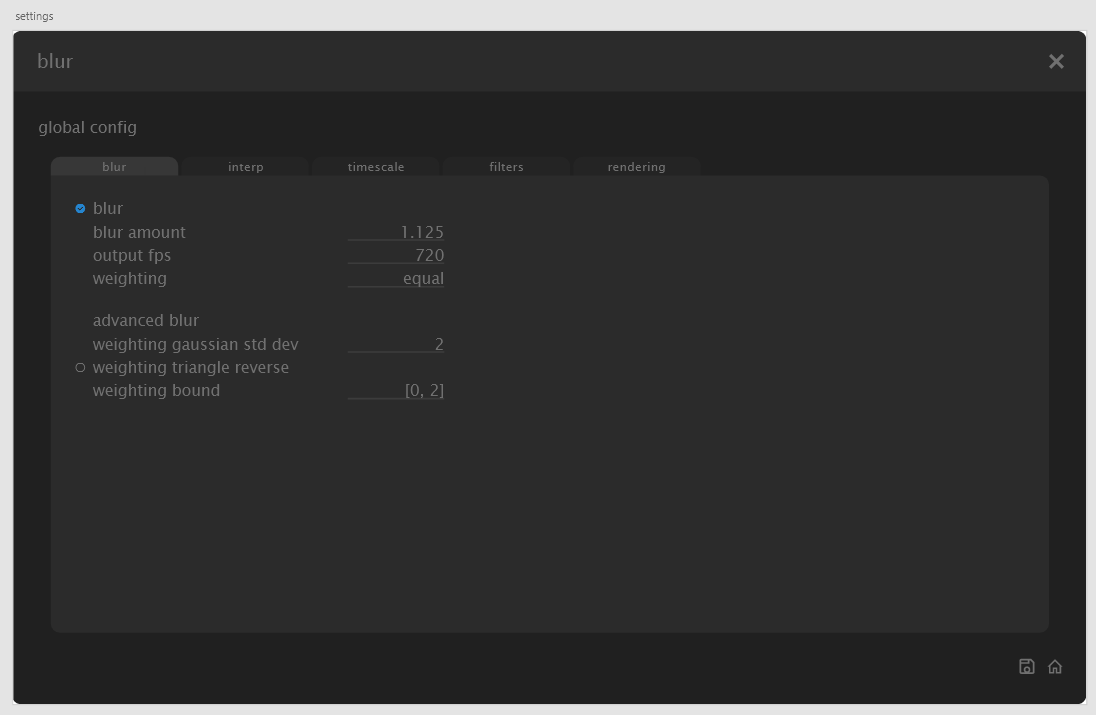Click the home icon to restore defaults
Image resolution: width=1096 pixels, height=715 pixels.
[1055, 666]
